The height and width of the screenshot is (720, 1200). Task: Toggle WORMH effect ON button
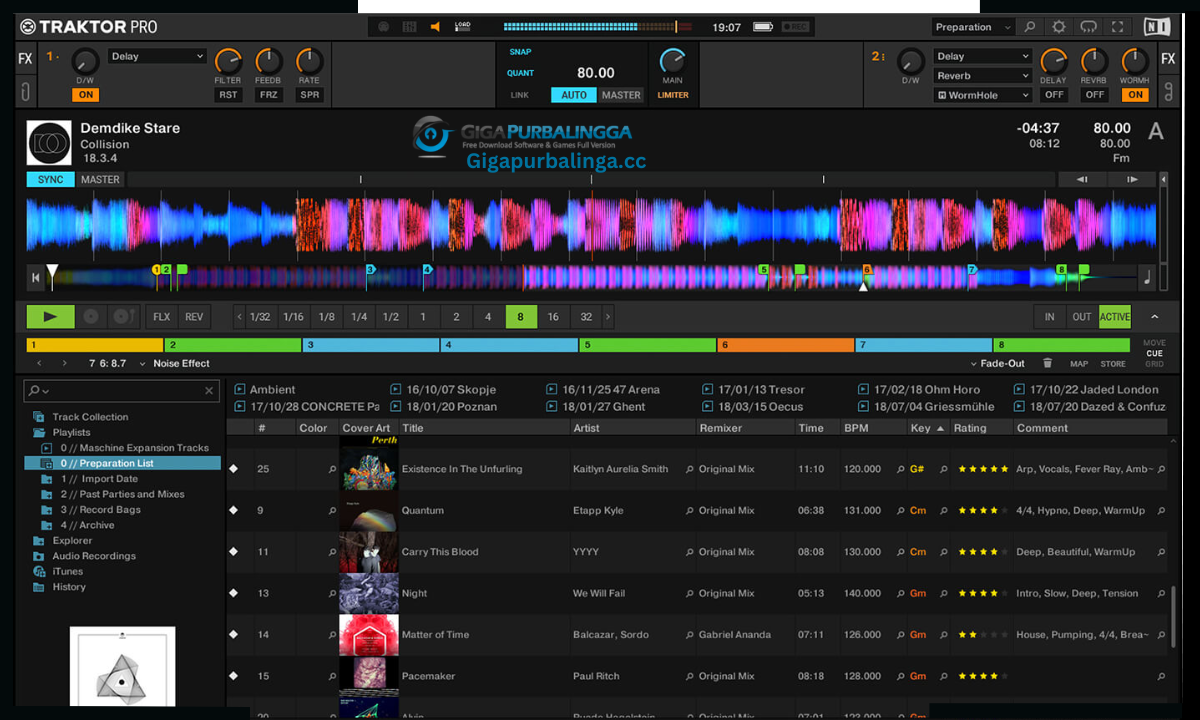[1135, 95]
